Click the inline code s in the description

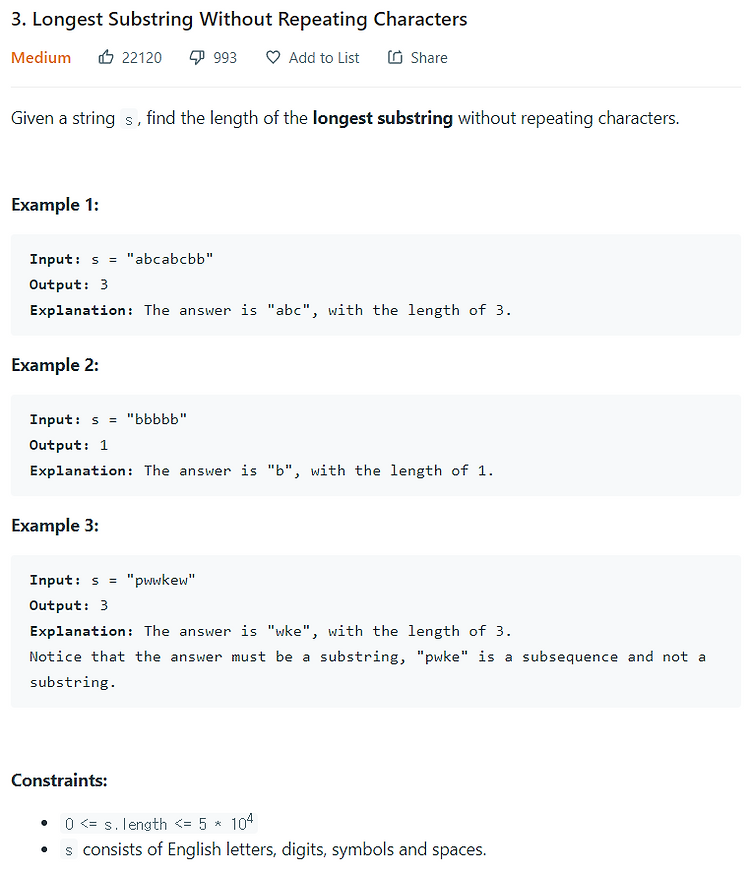click(x=129, y=119)
